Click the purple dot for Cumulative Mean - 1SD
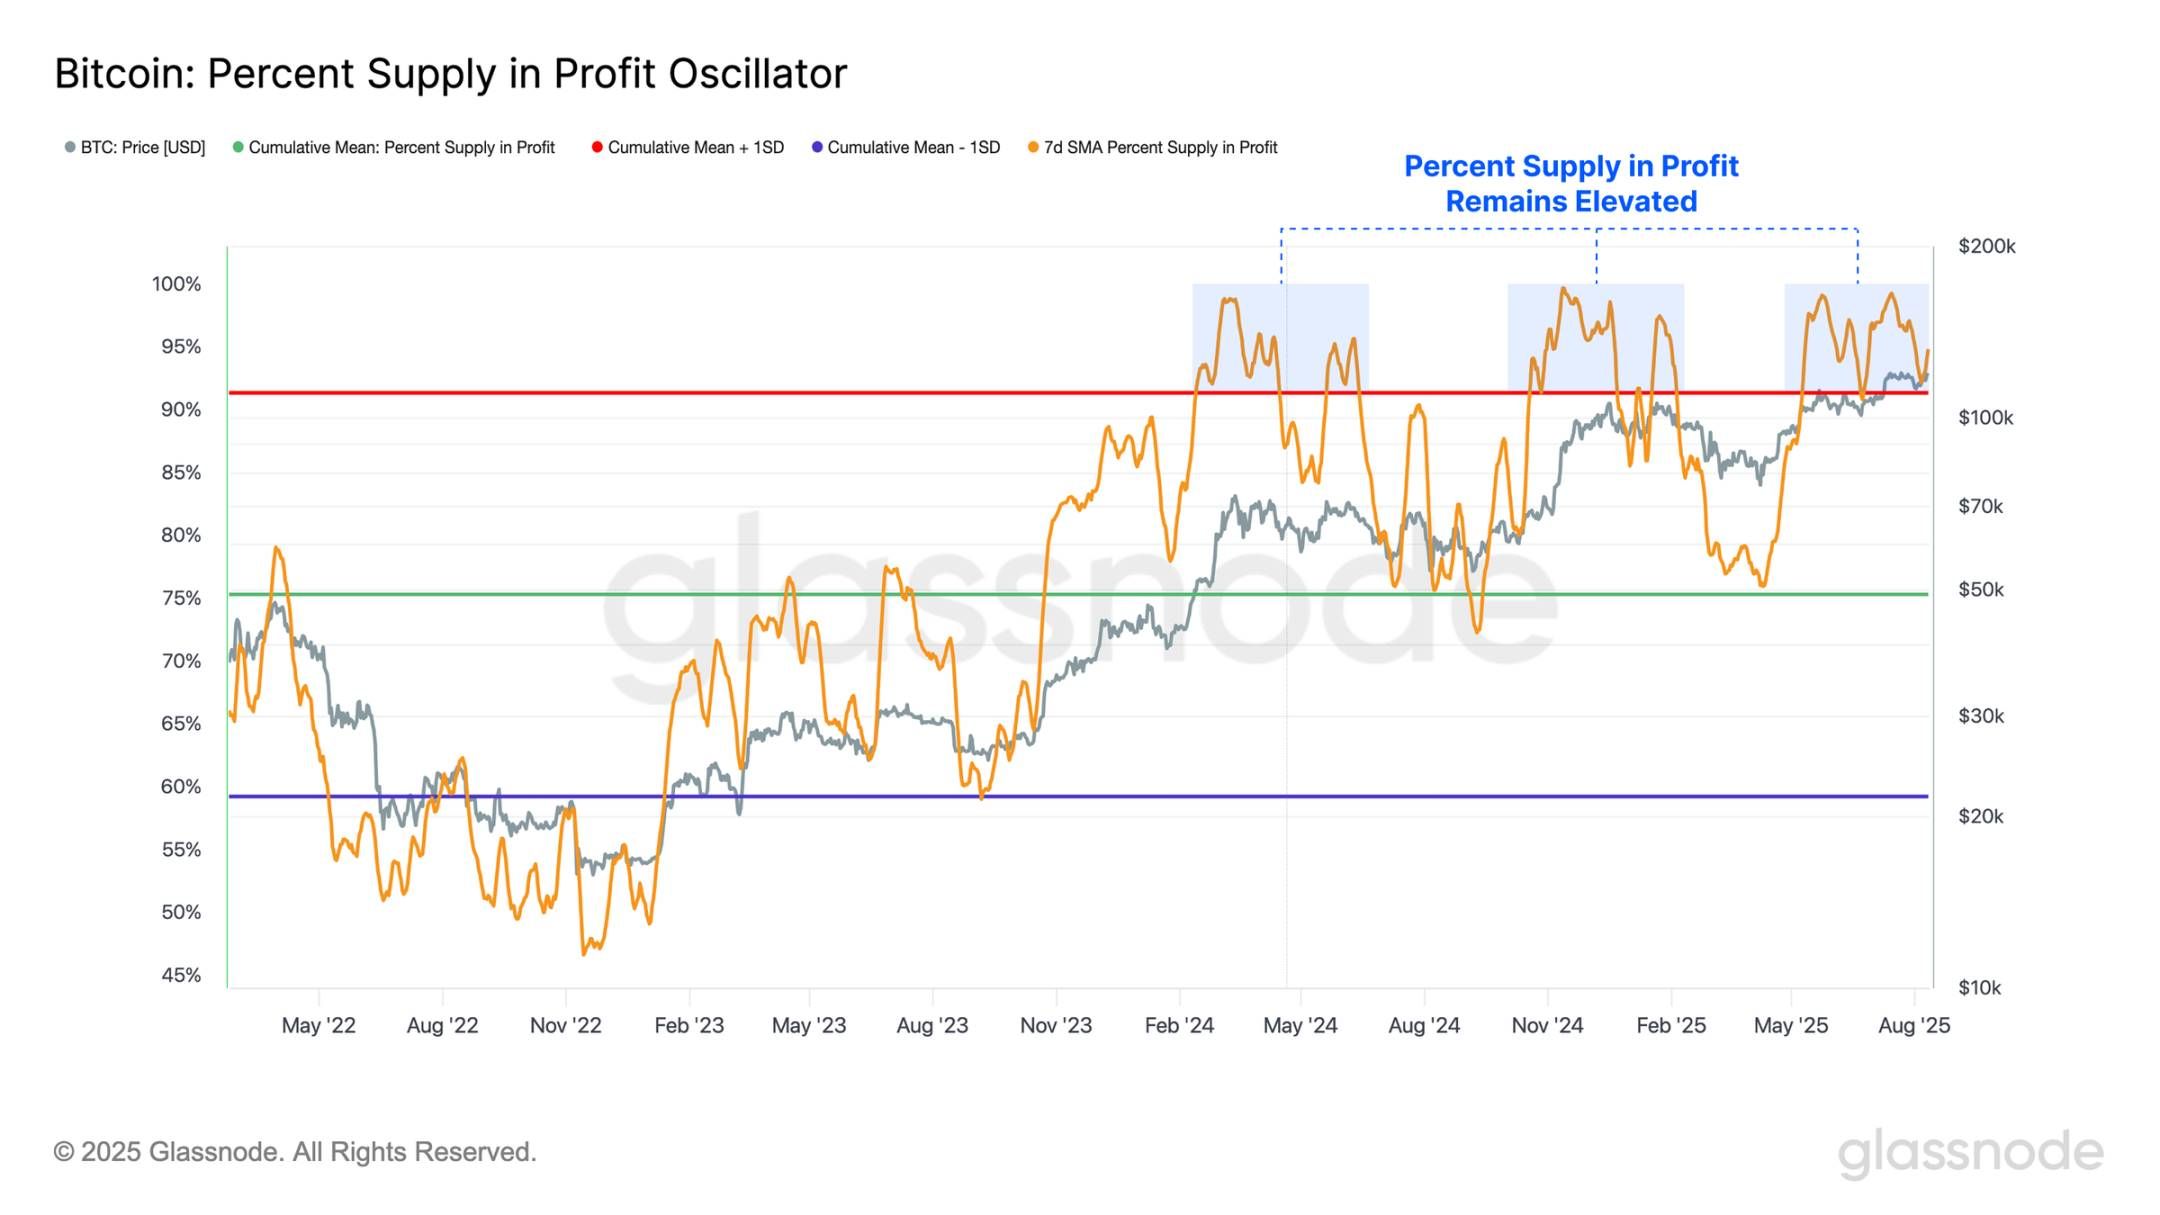This screenshot has width=2160, height=1215. tap(817, 147)
